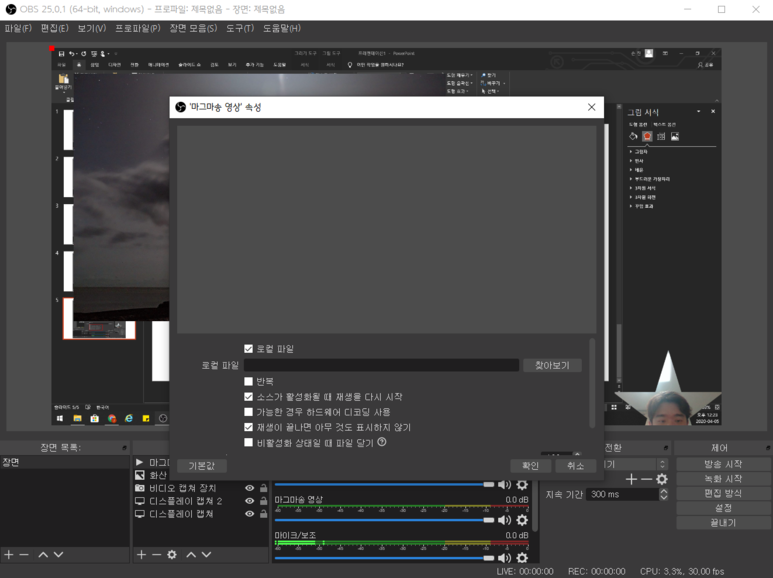Hide the 비디오 캡쳐 장치 source
The image size is (773, 578).
249,488
